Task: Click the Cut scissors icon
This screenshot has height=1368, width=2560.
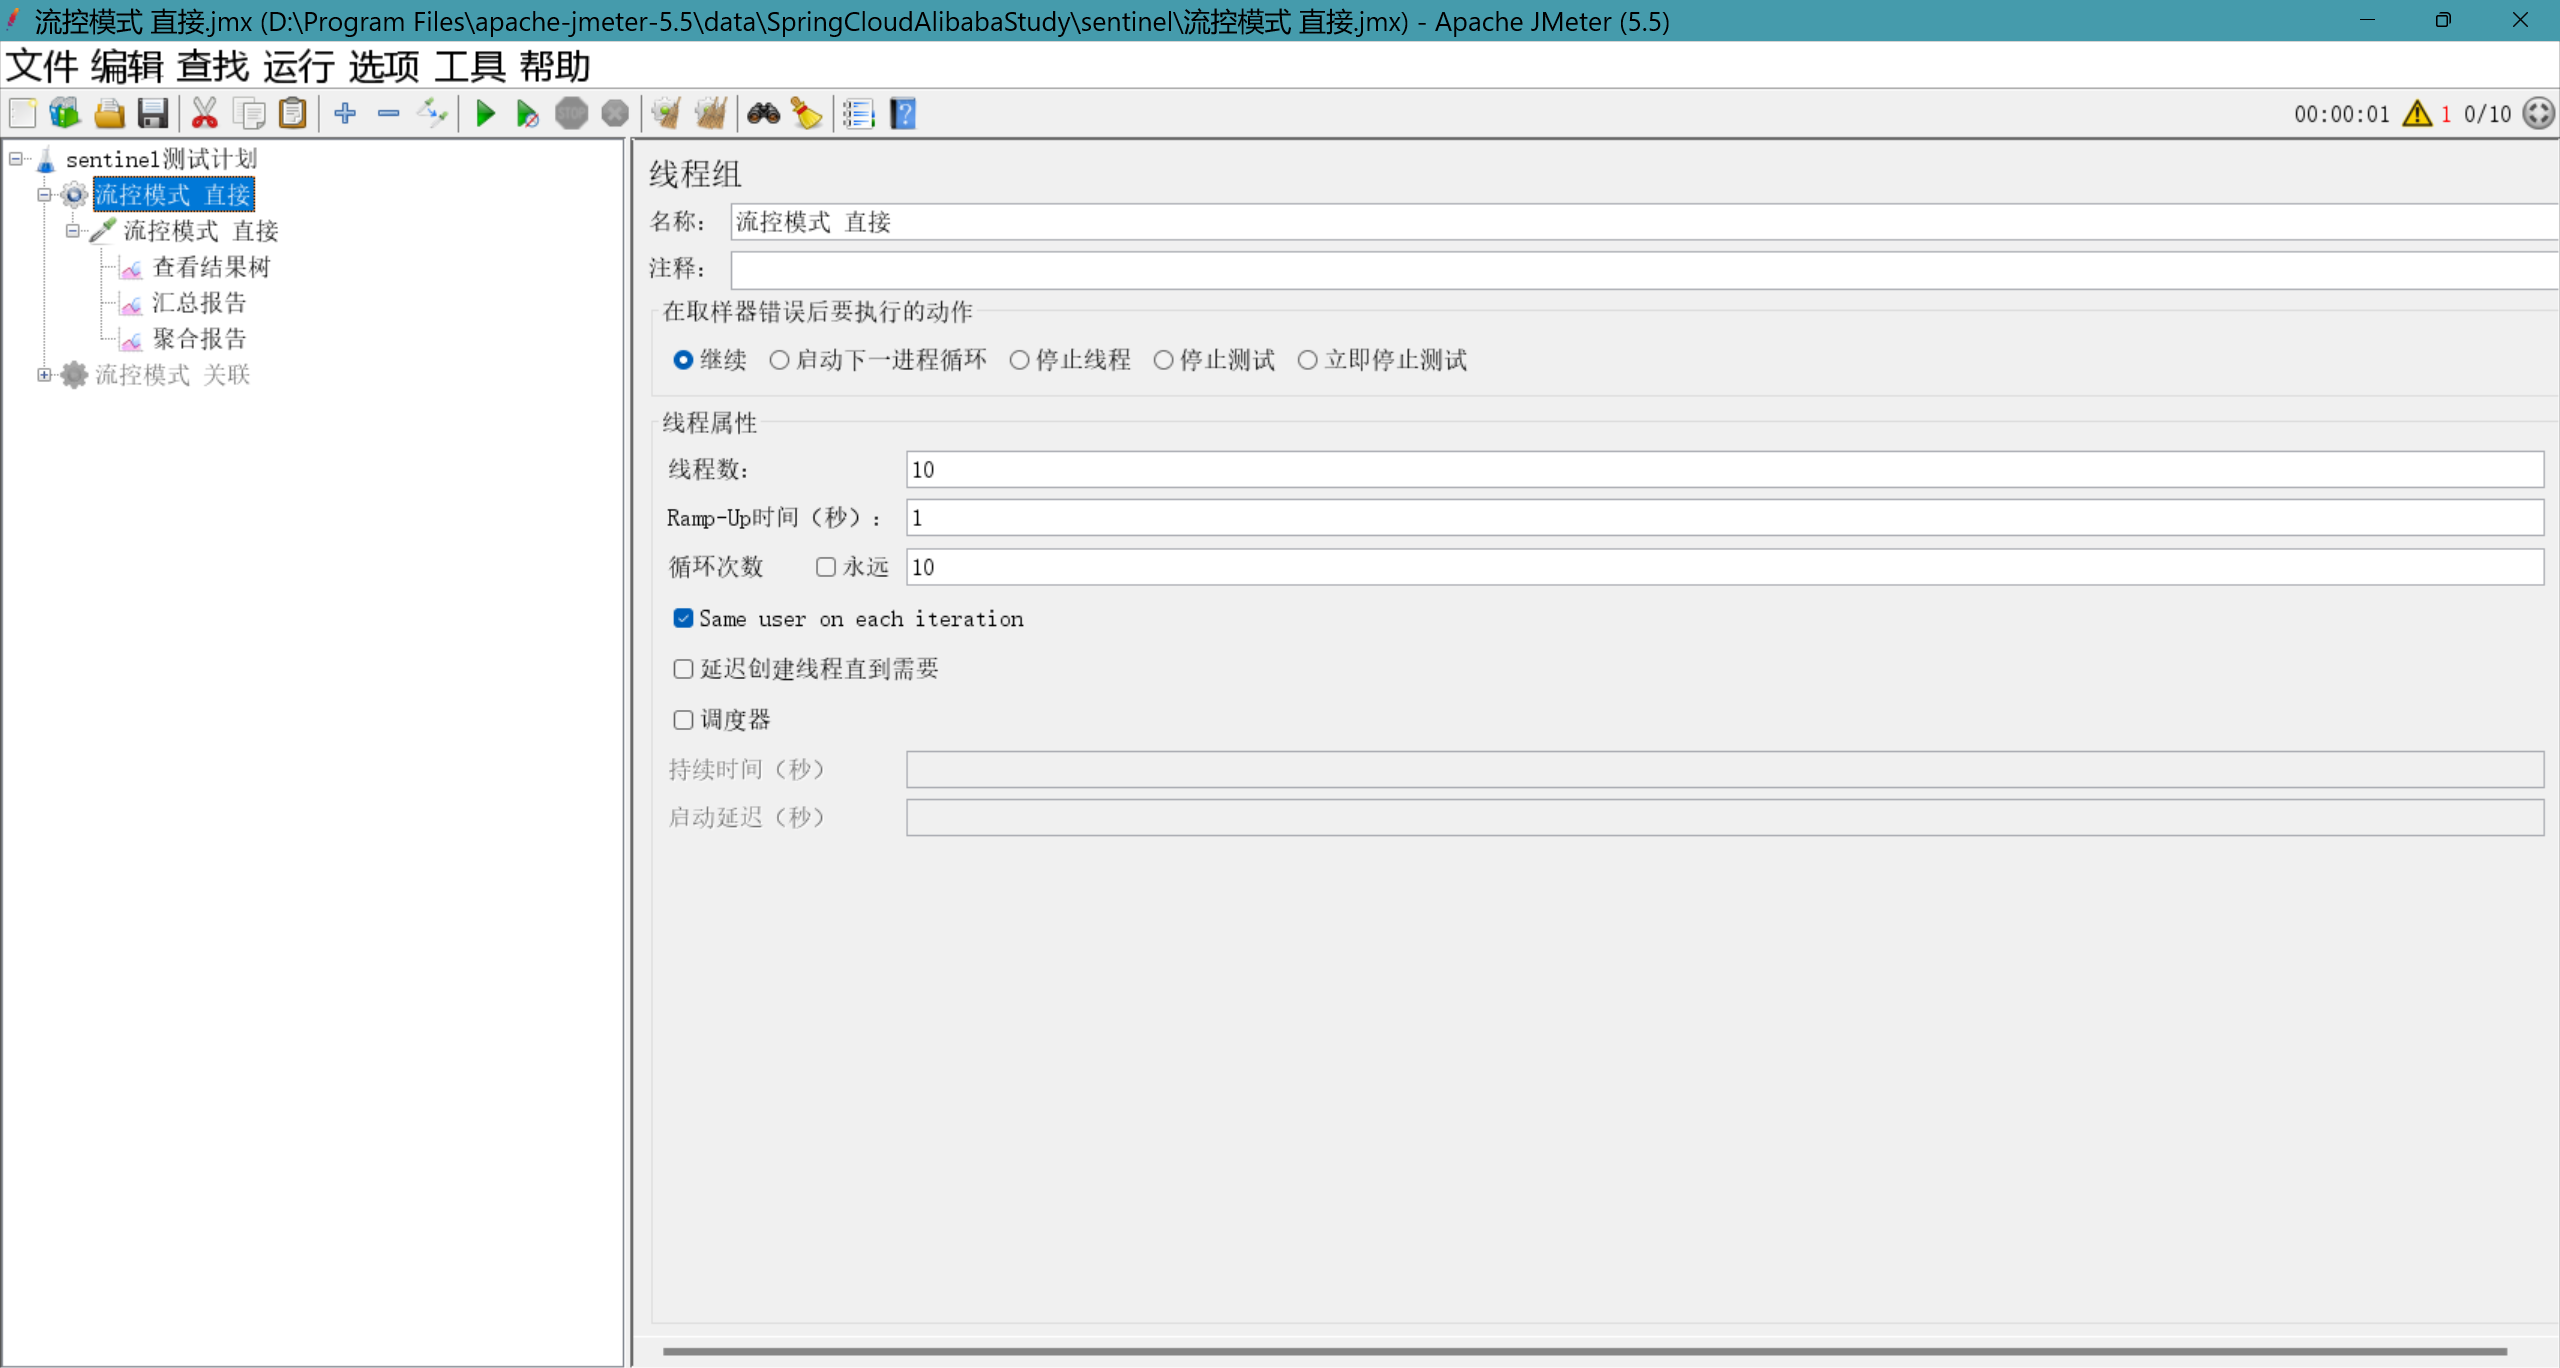Action: click(204, 114)
